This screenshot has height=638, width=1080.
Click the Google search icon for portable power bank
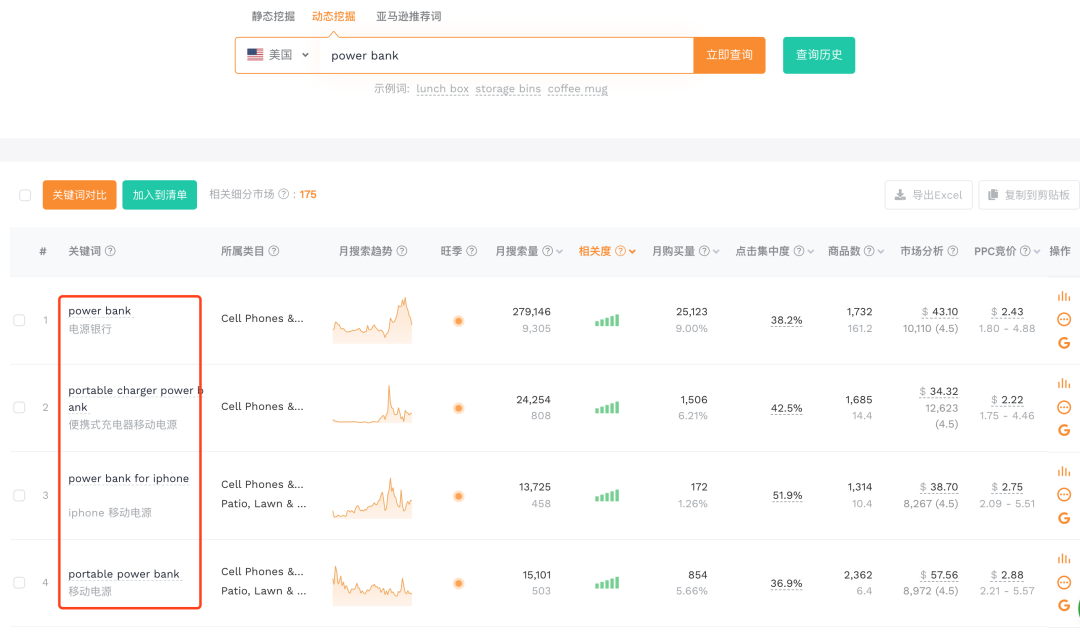[1063, 606]
